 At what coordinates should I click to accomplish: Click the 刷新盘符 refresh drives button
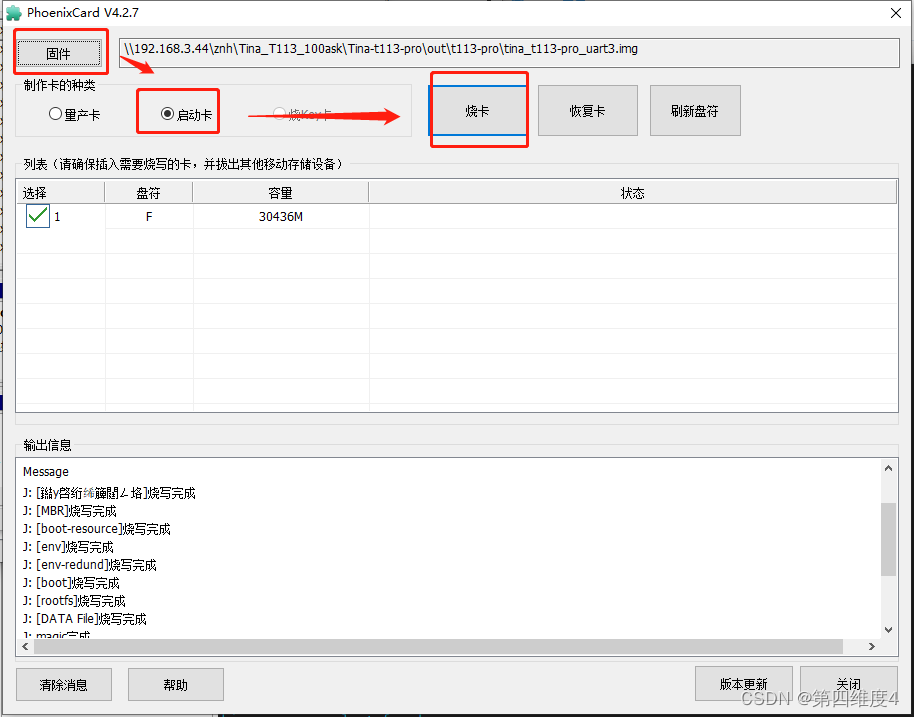(695, 110)
